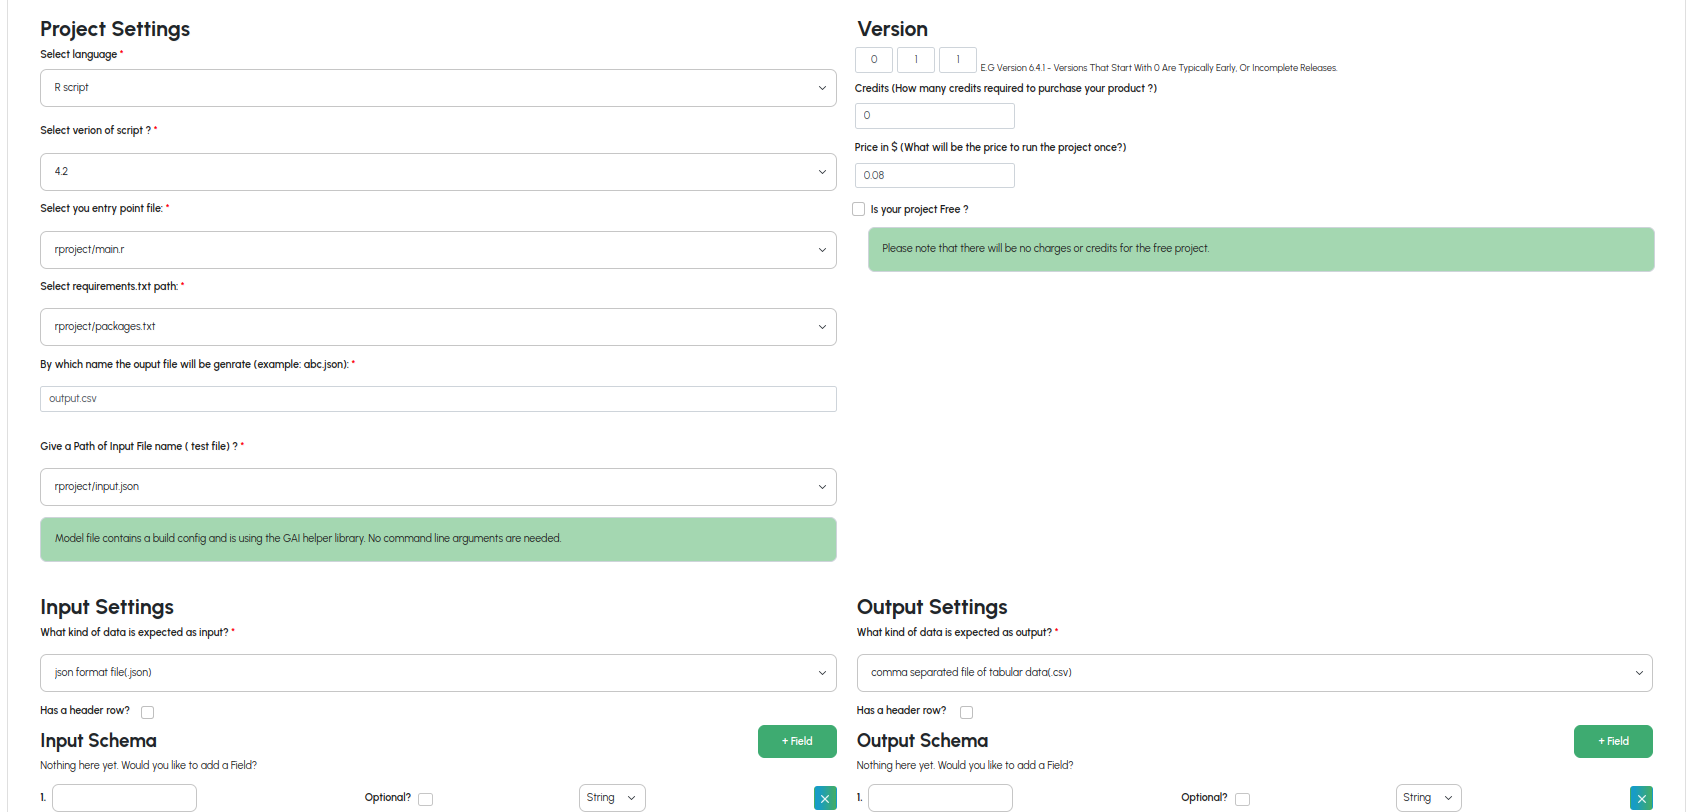Mark input schema field as Optional

(x=426, y=799)
